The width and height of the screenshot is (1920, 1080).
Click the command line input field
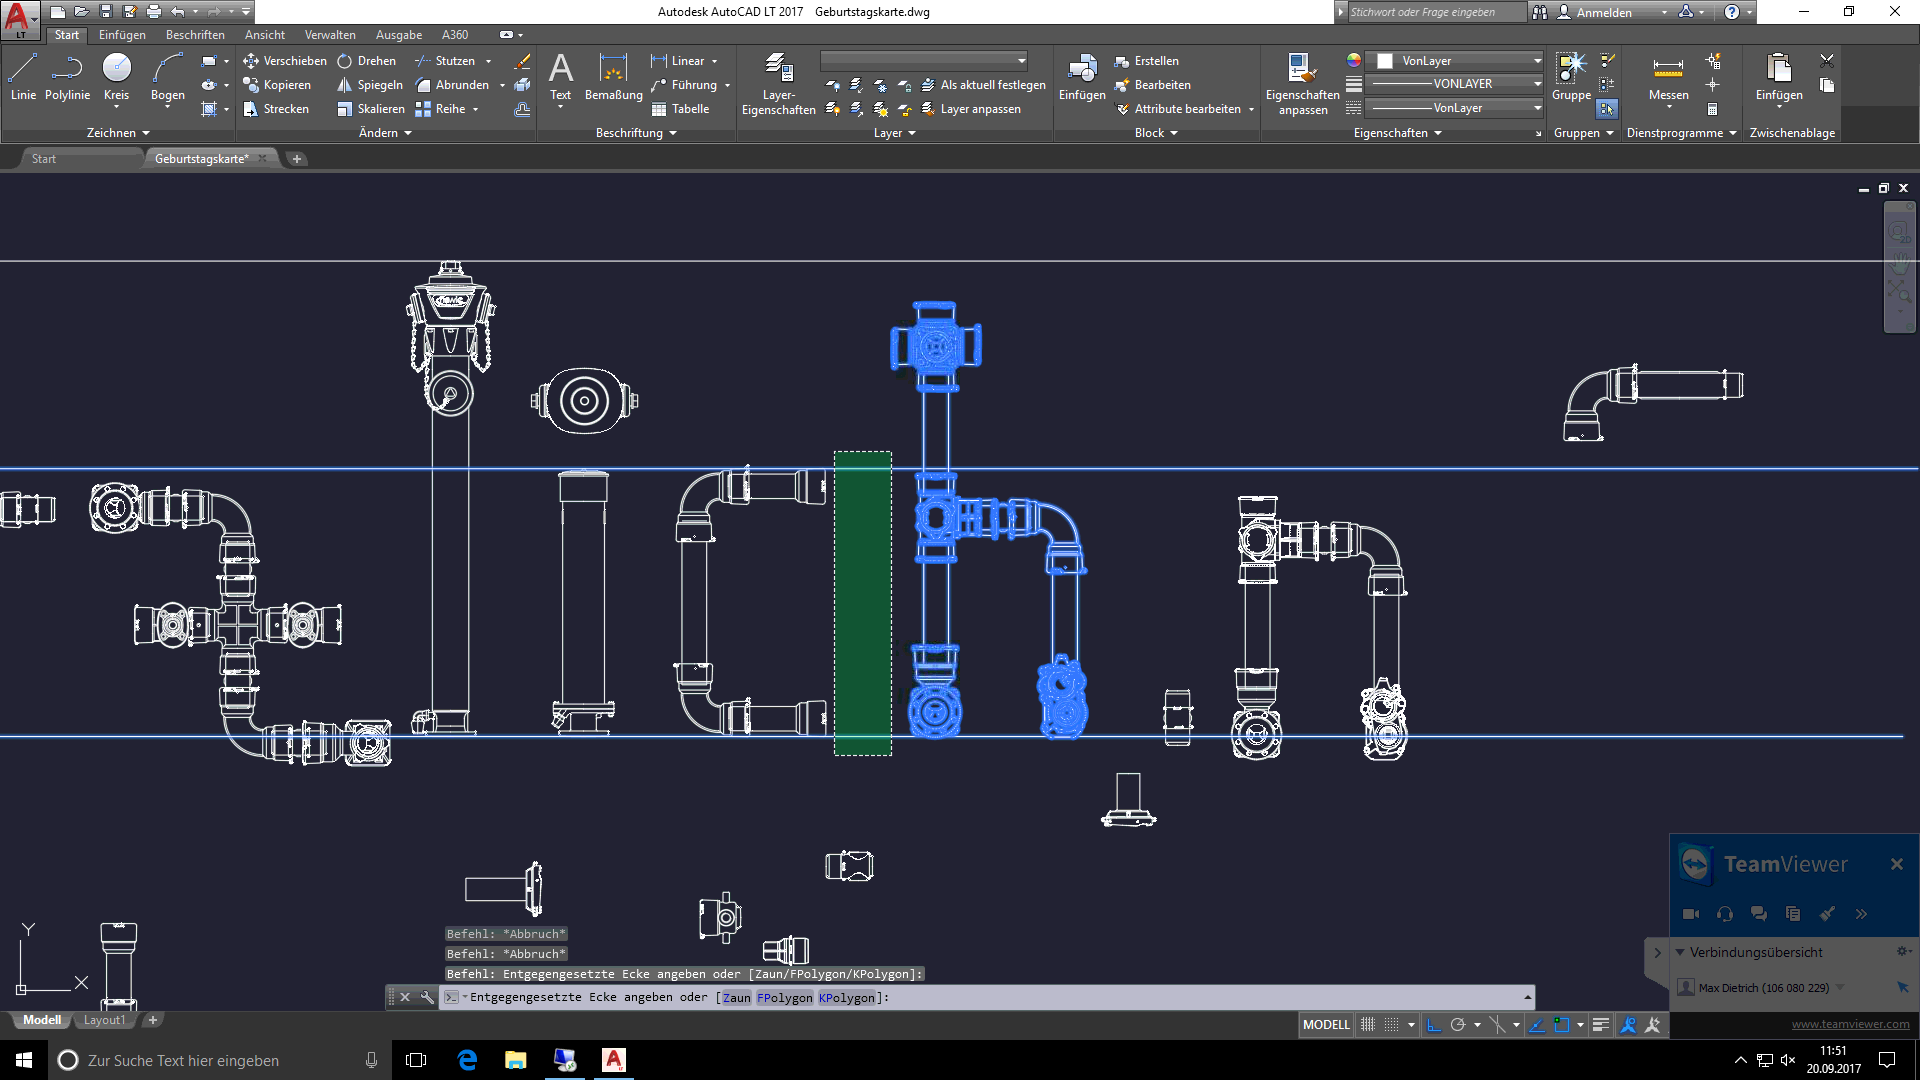tap(985, 997)
